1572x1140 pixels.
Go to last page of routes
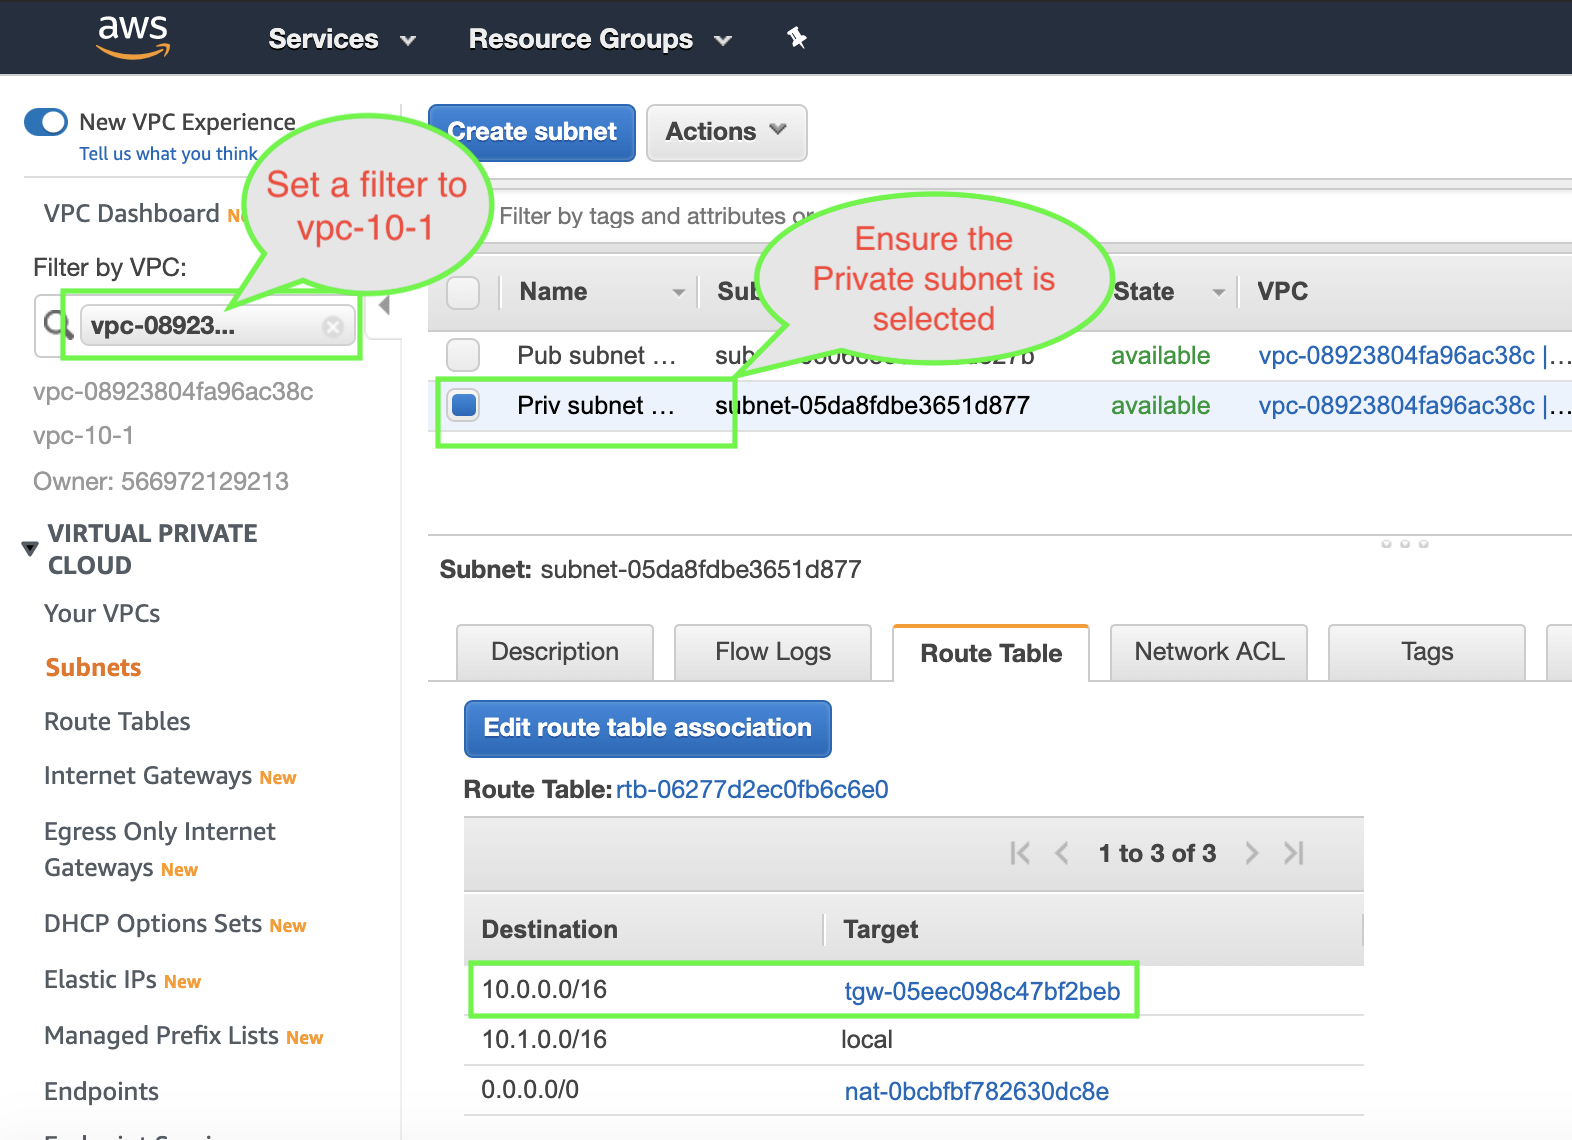coord(1294,853)
